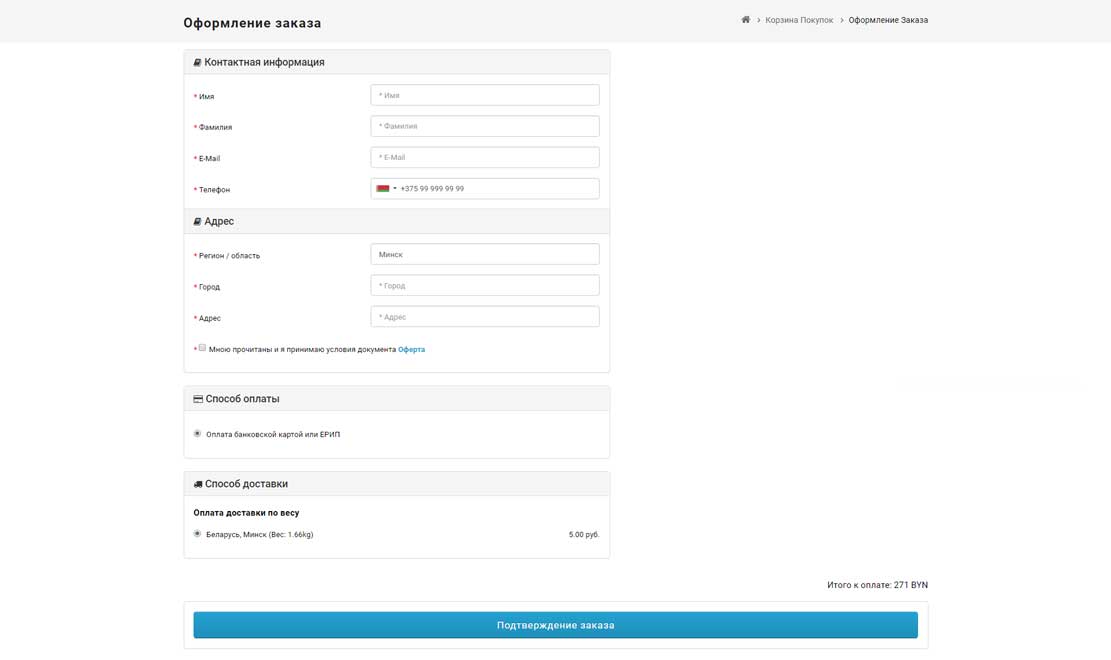1111x660 pixels.
Task: Accept the Оферта terms checkbox
Action: tap(202, 348)
